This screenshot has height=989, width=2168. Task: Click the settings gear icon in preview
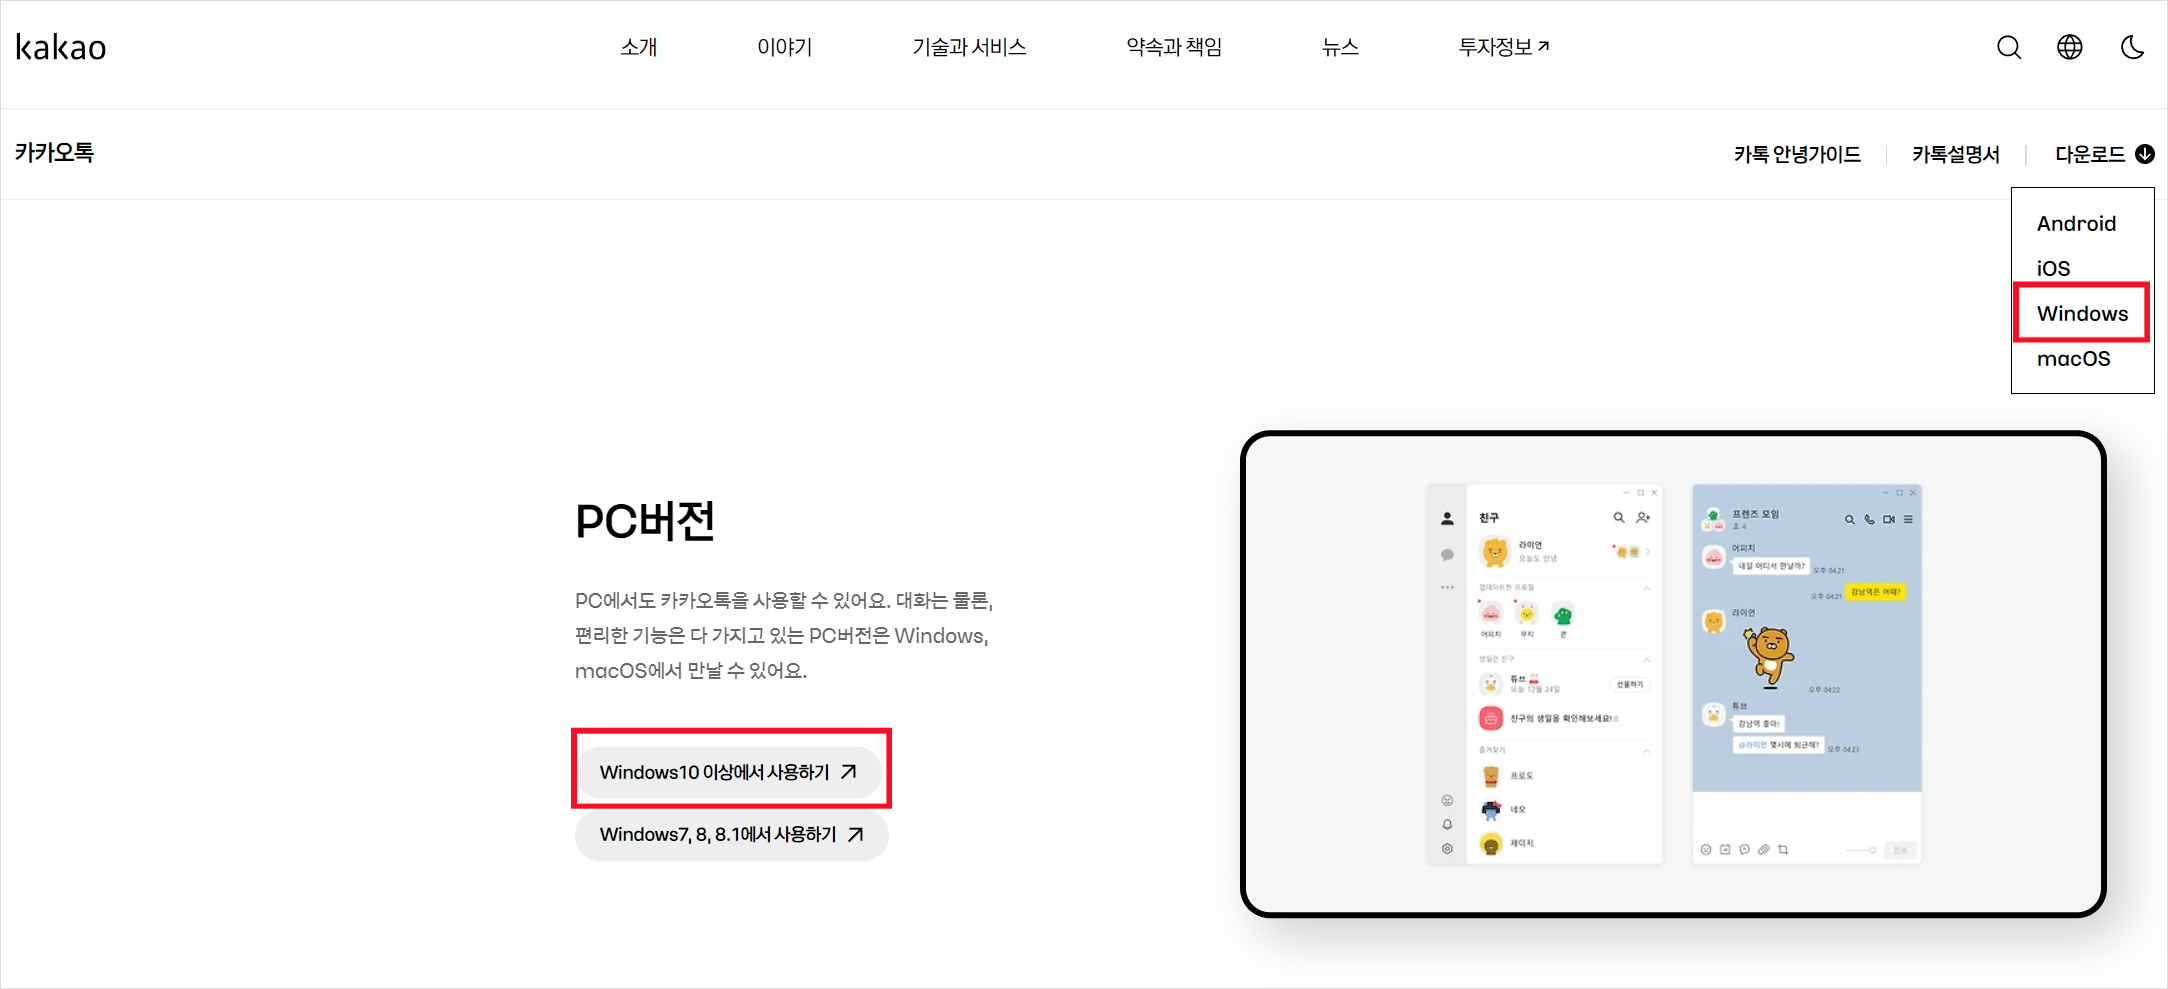point(1447,848)
